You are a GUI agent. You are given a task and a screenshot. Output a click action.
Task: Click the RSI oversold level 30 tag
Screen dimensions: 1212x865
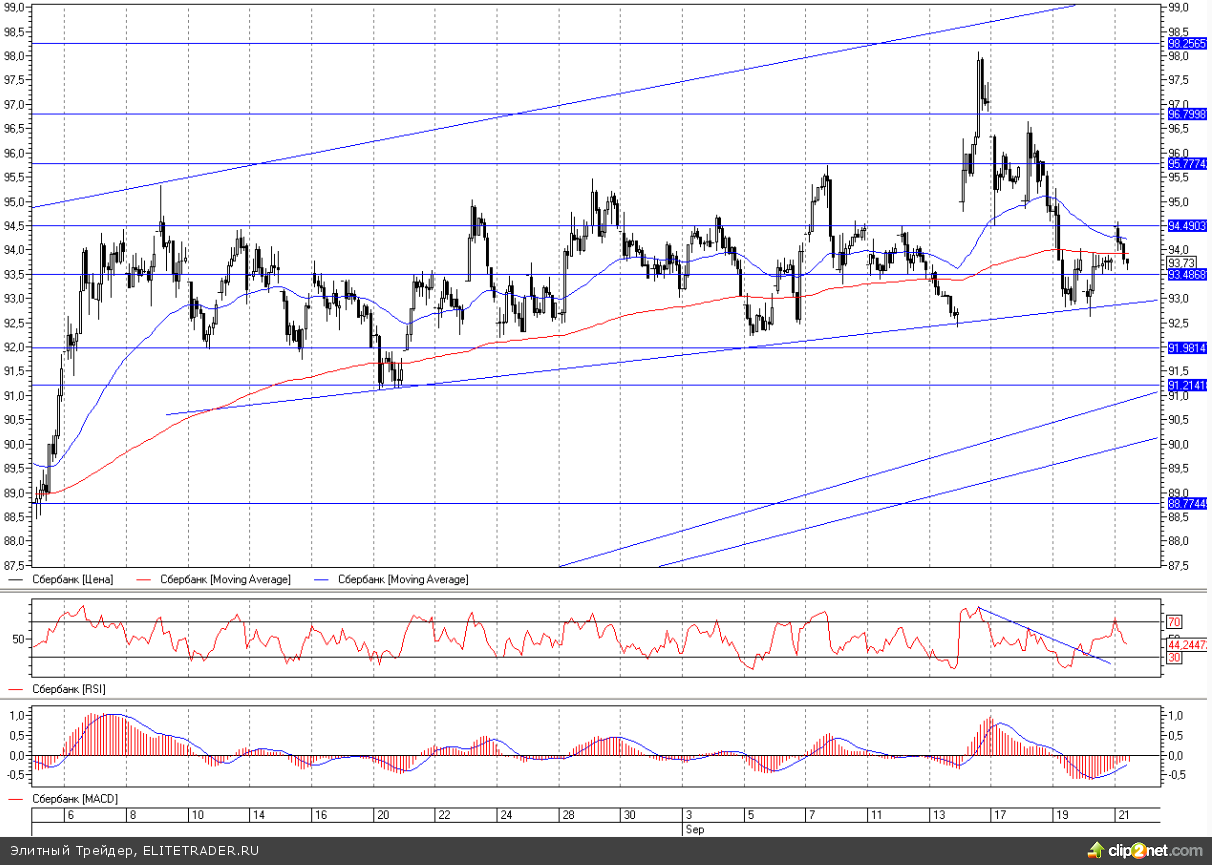pos(1175,658)
